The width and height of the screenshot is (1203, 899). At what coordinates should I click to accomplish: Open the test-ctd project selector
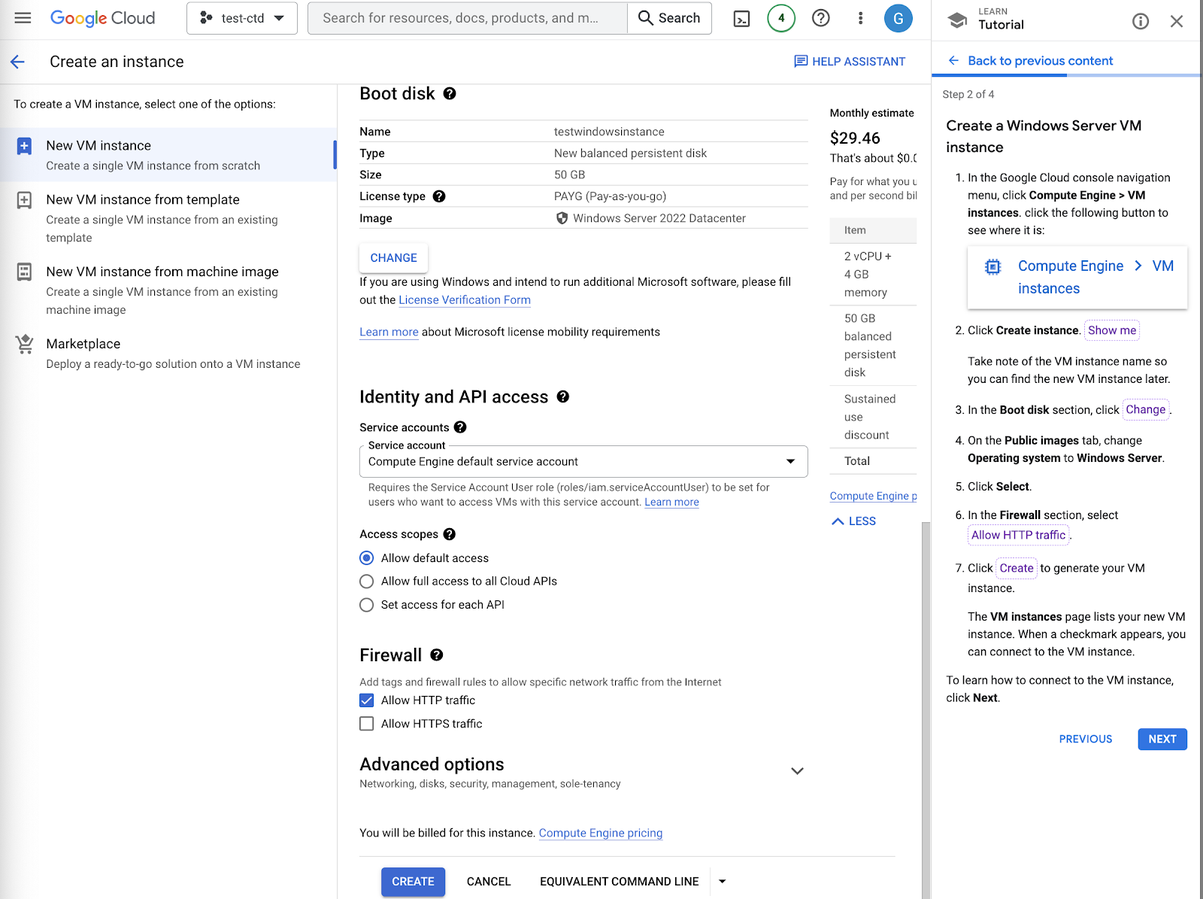[x=242, y=18]
